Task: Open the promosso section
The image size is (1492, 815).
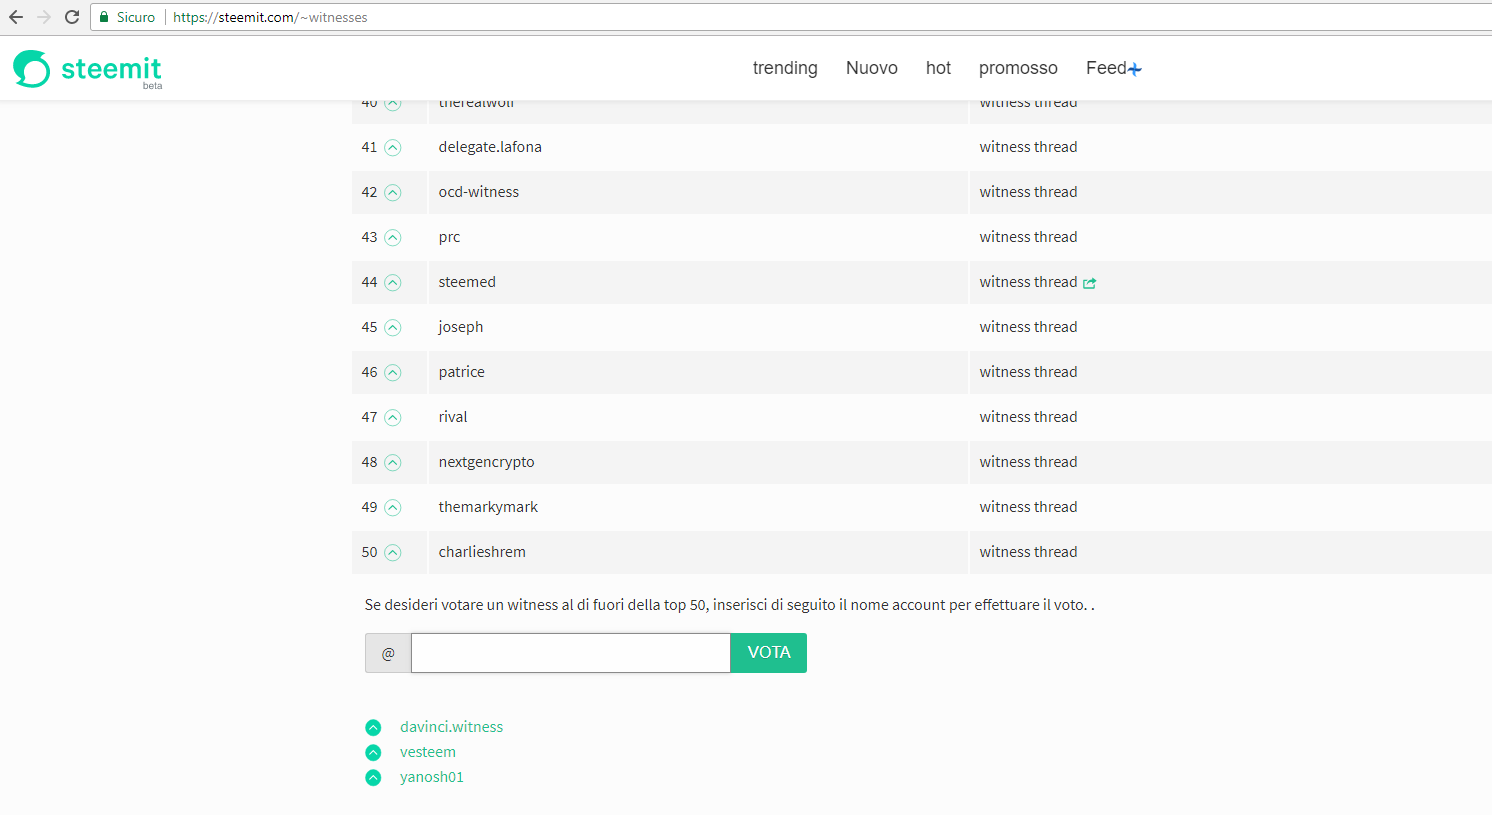Action: [x=1018, y=68]
